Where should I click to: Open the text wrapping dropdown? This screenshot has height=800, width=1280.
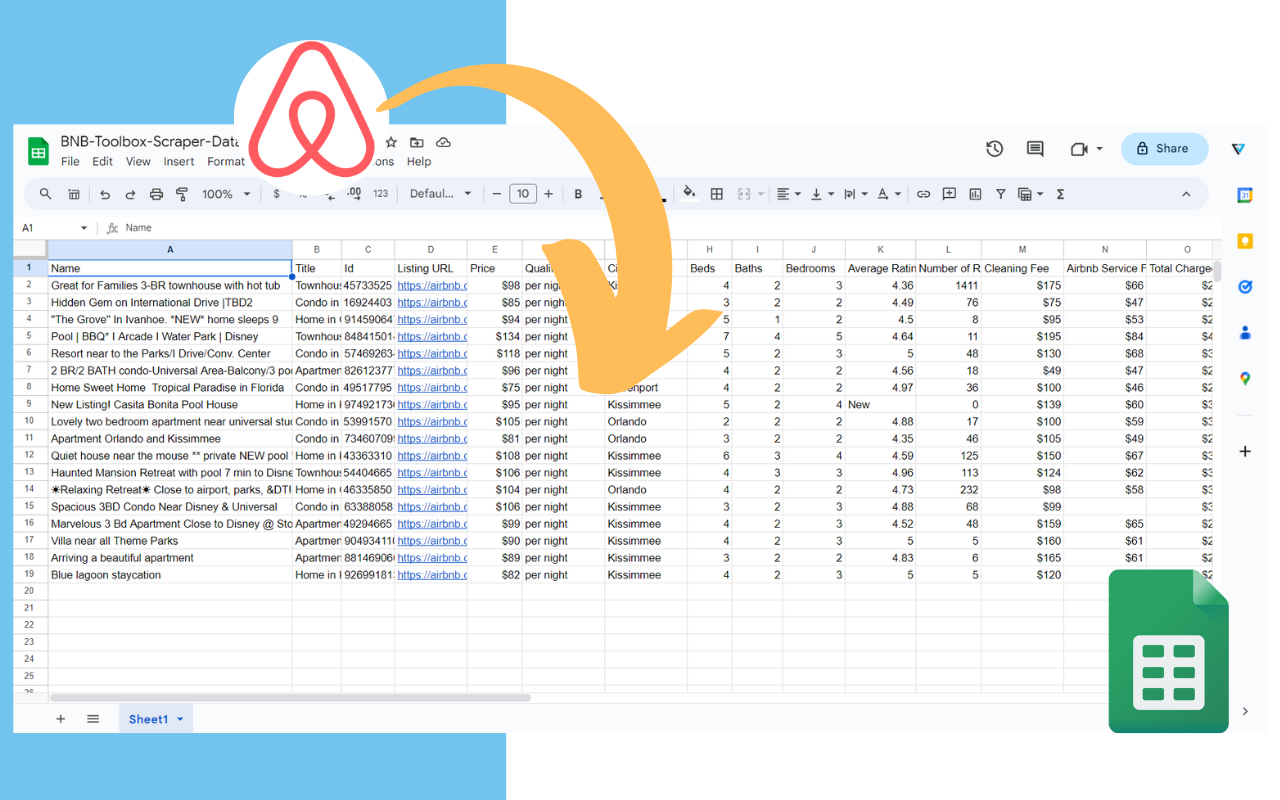(x=855, y=194)
